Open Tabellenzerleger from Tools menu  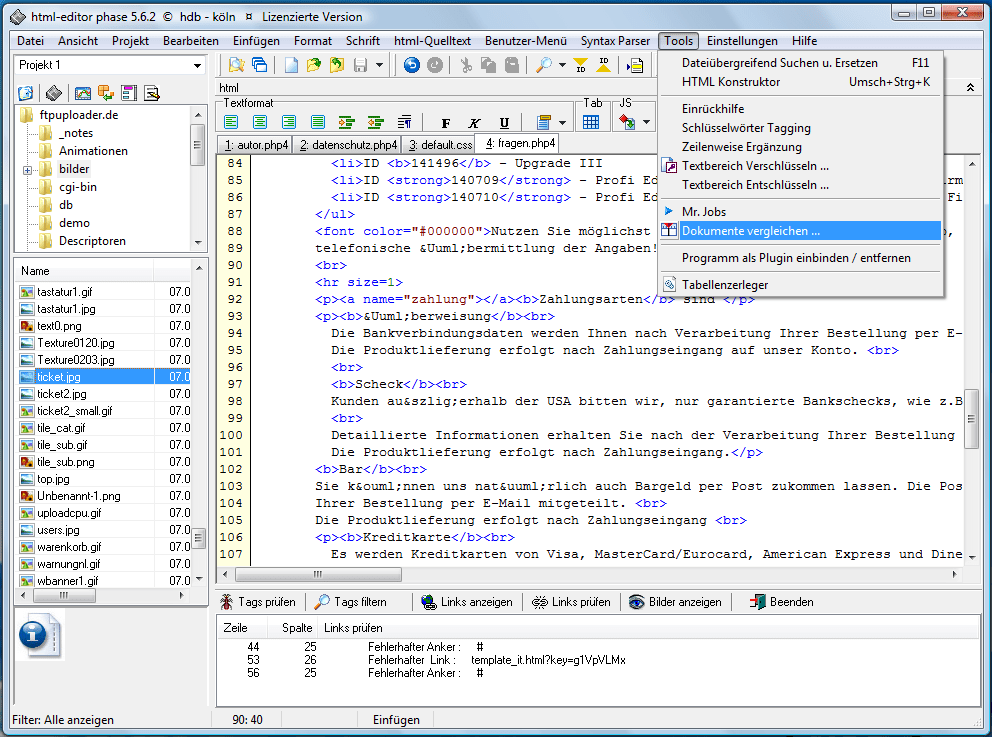[x=800, y=285]
